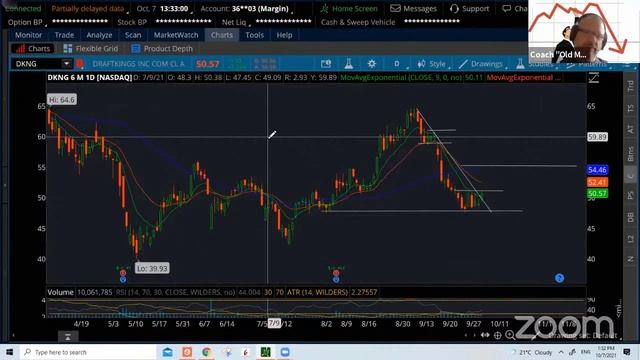
Task: Open Chrome from the taskbar
Action: click(x=207, y=352)
